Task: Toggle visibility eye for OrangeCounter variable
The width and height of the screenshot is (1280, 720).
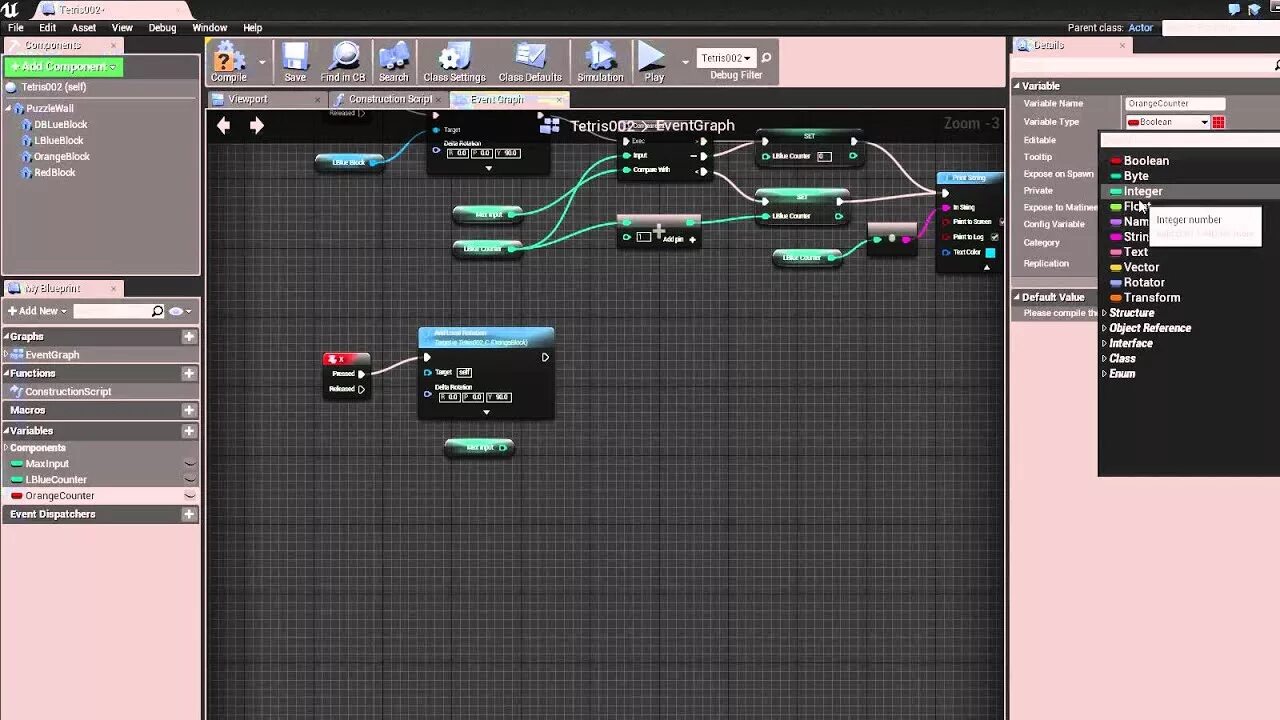Action: [x=189, y=496]
